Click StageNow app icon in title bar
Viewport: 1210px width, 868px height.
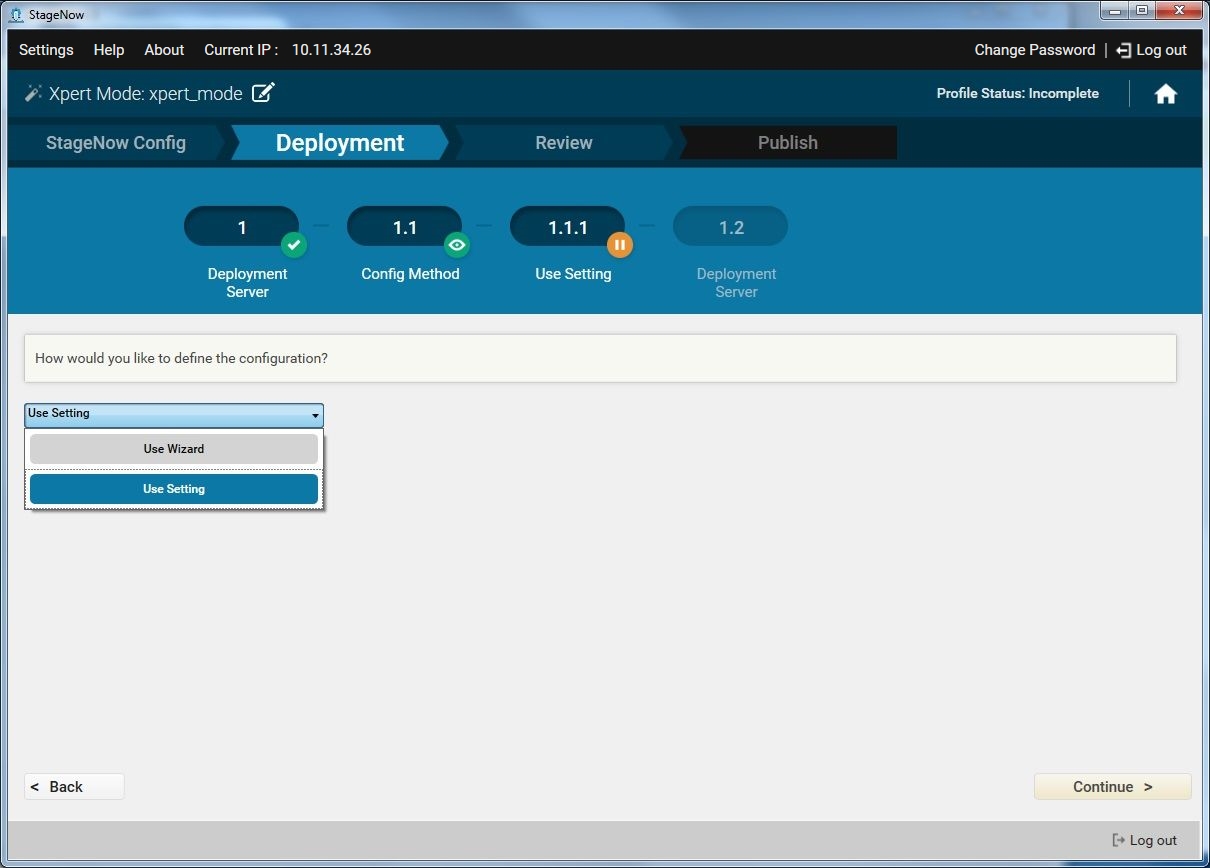coord(16,14)
